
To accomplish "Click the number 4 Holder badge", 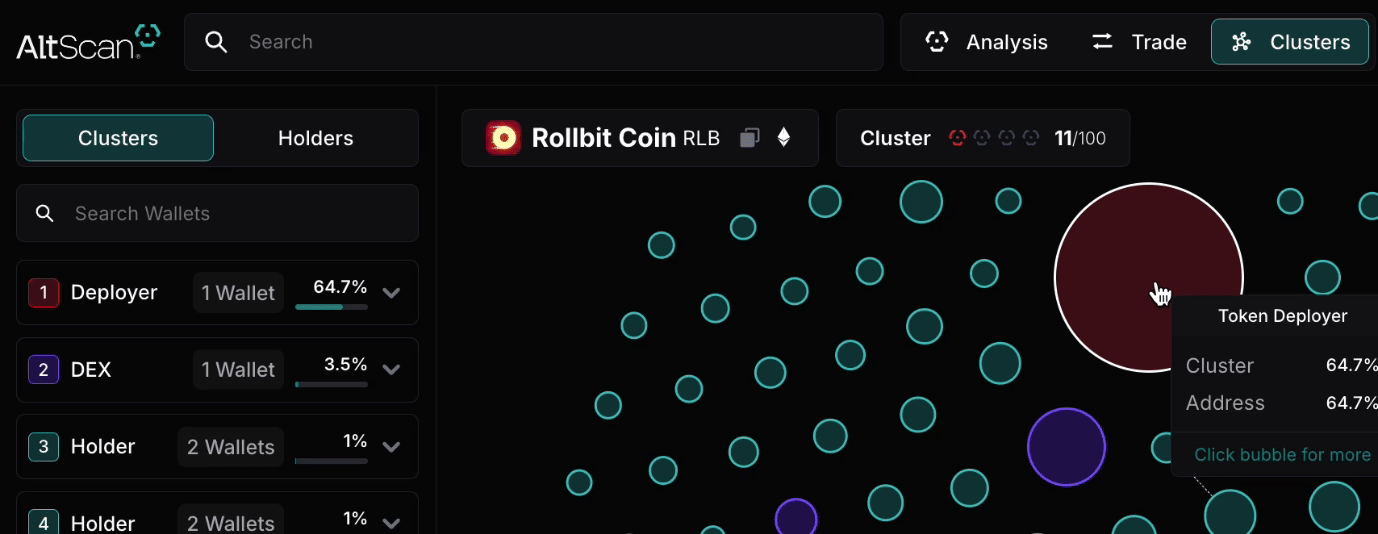I will 43,522.
